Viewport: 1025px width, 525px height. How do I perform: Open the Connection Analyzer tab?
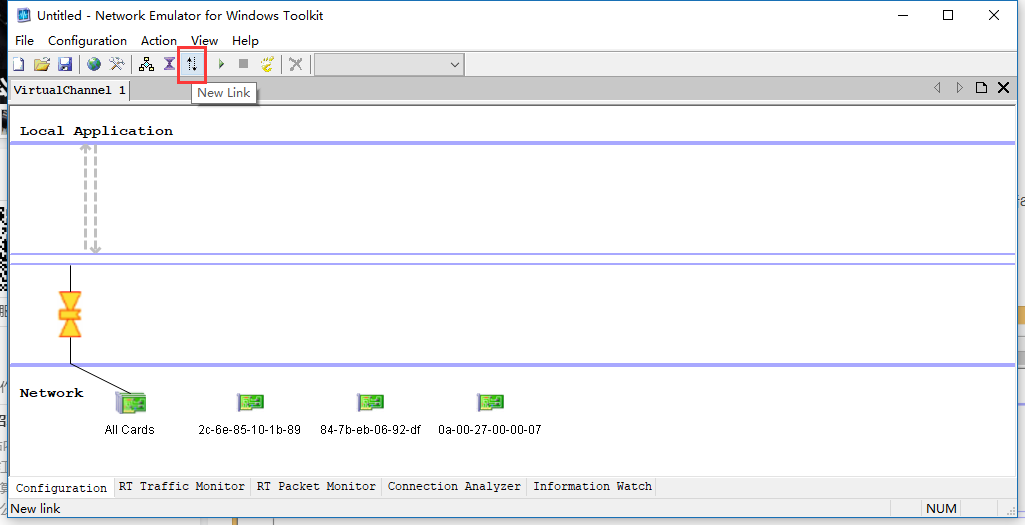pos(454,486)
